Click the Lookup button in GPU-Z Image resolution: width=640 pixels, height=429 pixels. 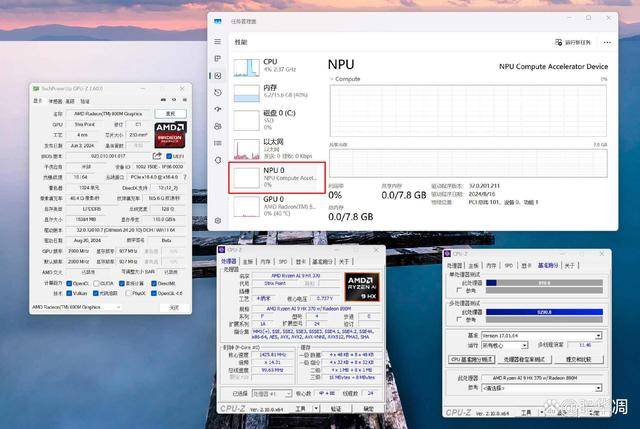171,113
